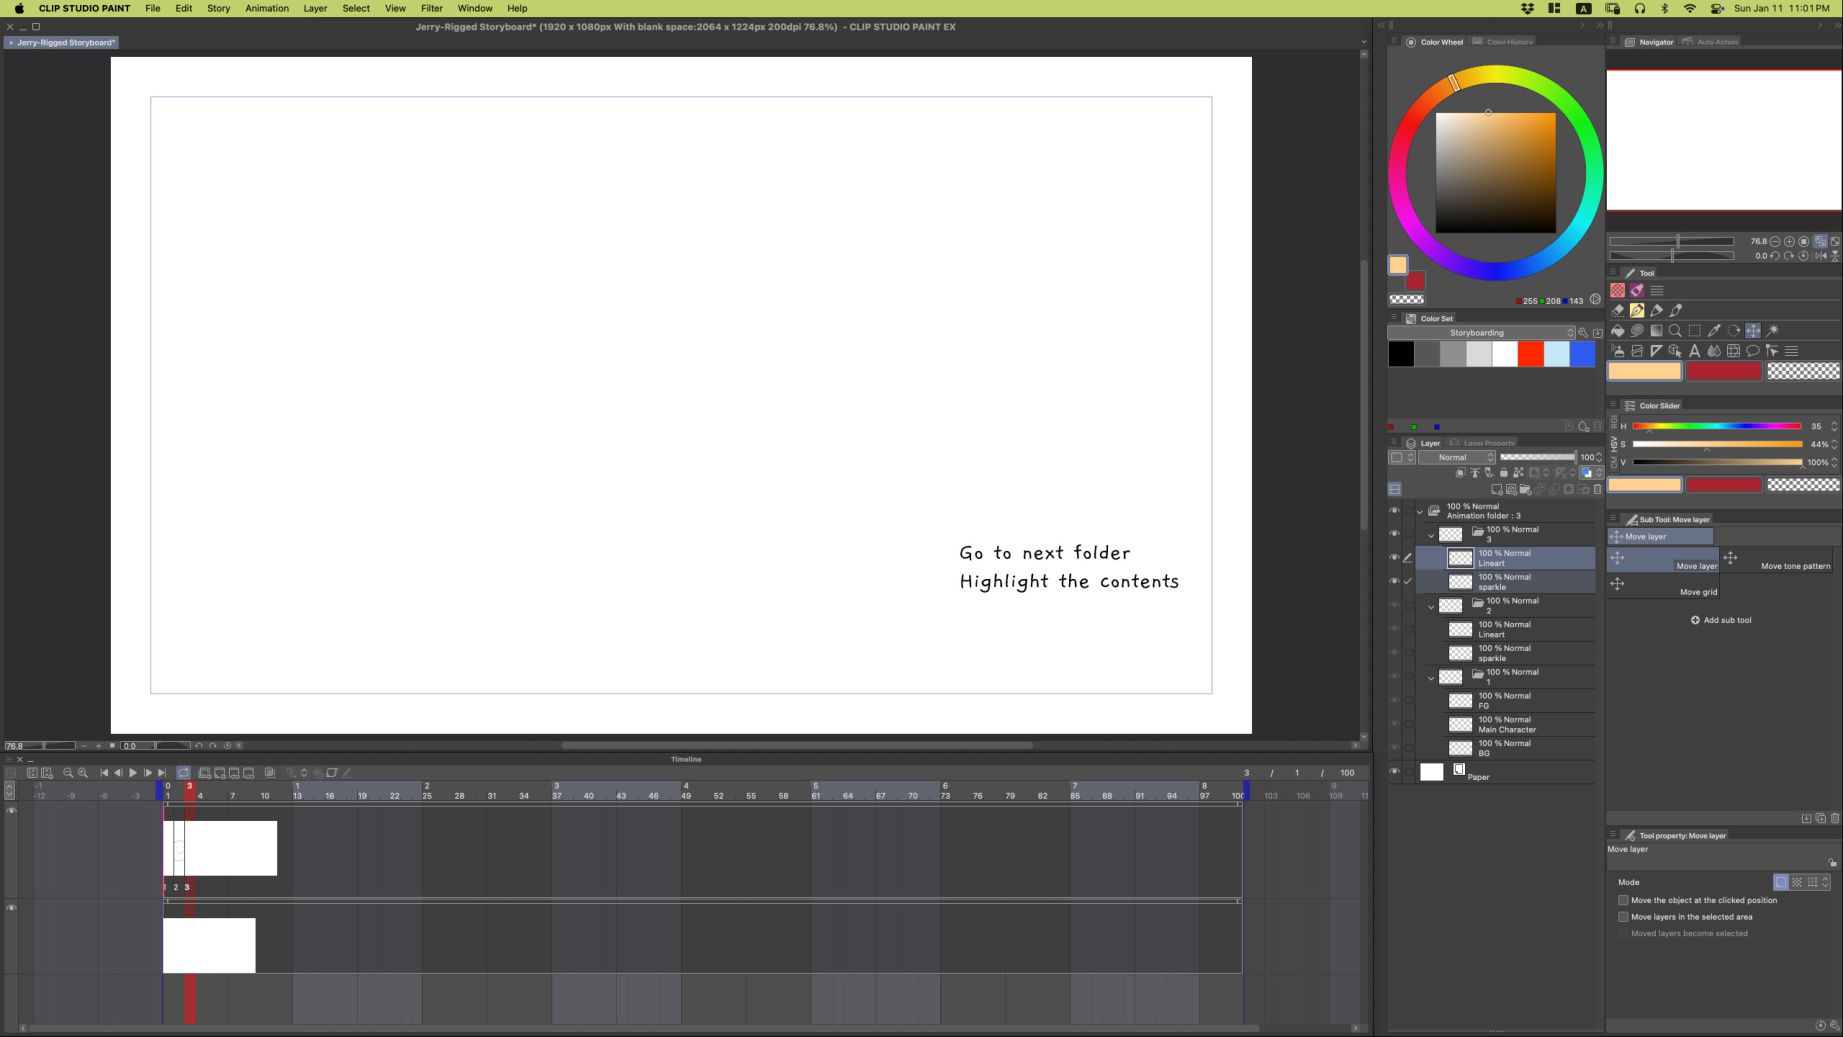Image resolution: width=1843 pixels, height=1037 pixels.
Task: Select the Eraser tool
Action: click(x=1617, y=311)
